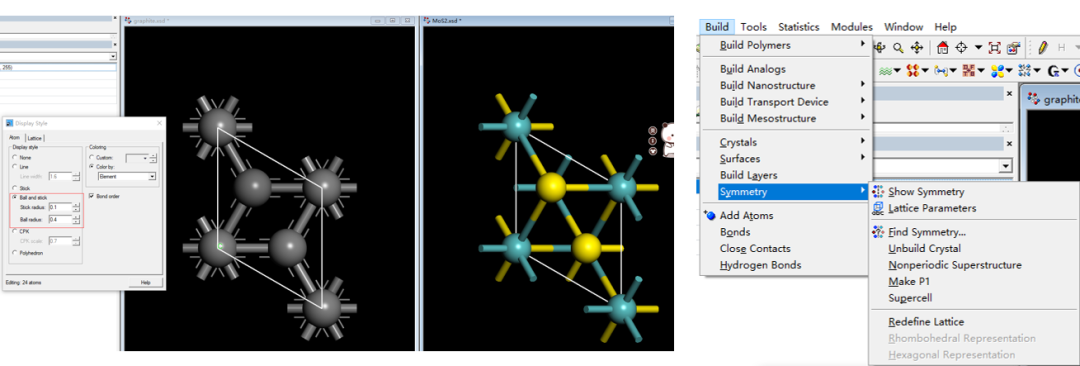Click the MoS2.xsd window title icon
1080x366 pixels.
click(428, 21)
